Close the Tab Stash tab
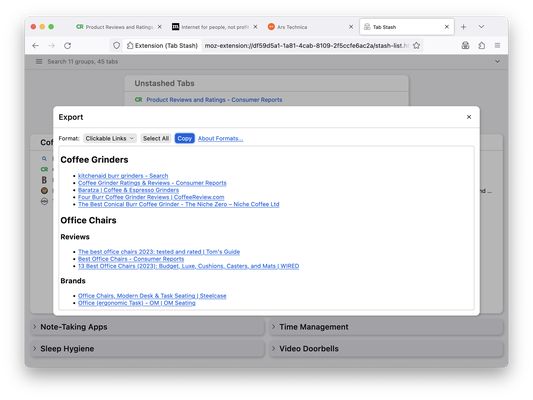The width and height of the screenshot is (533, 400). point(447,27)
